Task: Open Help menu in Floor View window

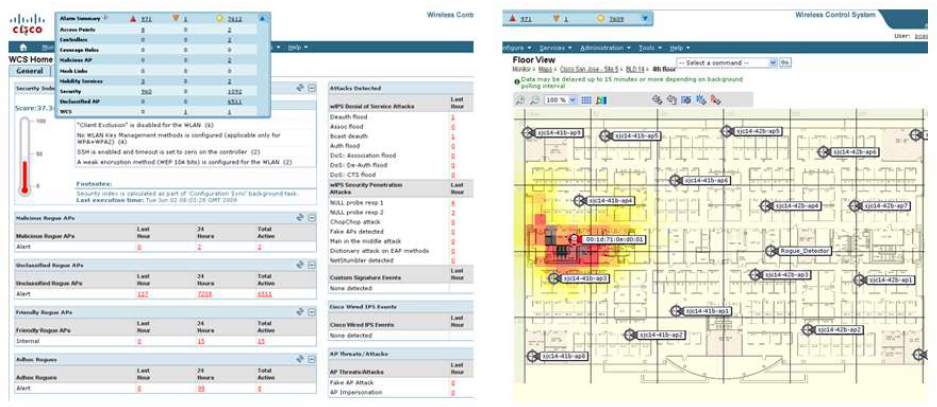Action: click(x=679, y=48)
